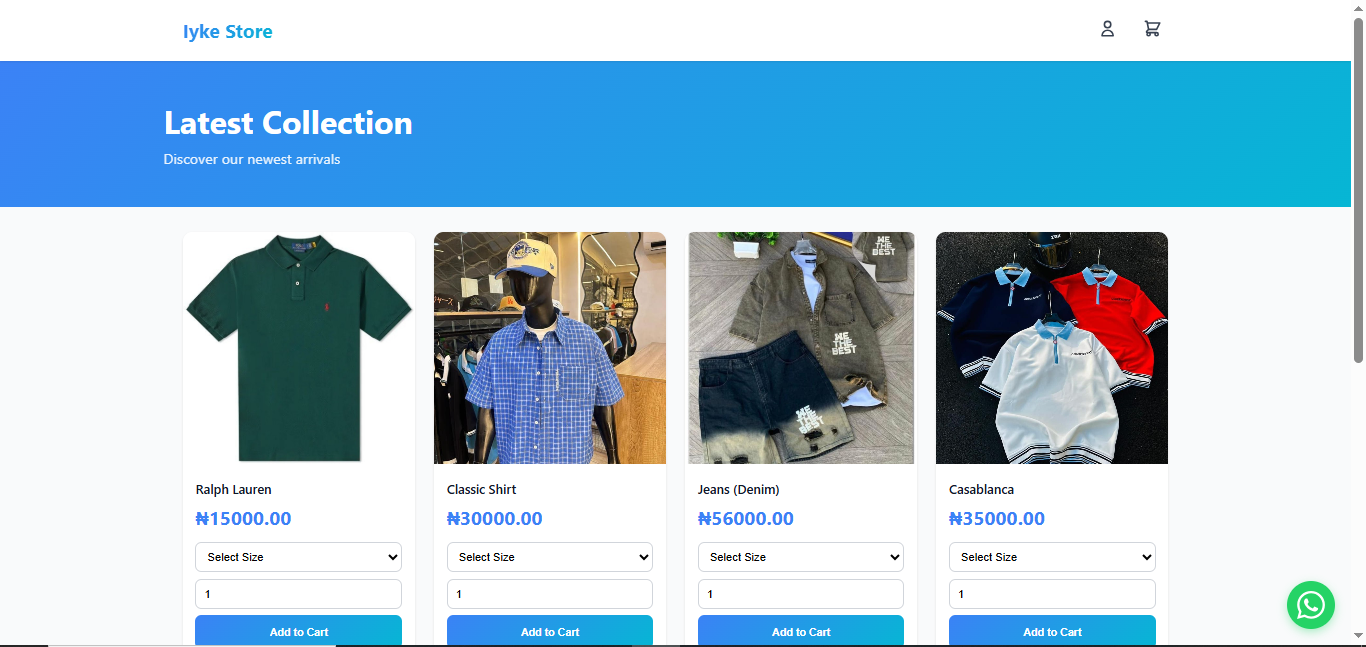1366x647 pixels.
Task: View the green Ralph Lauren polo image
Action: coord(298,348)
